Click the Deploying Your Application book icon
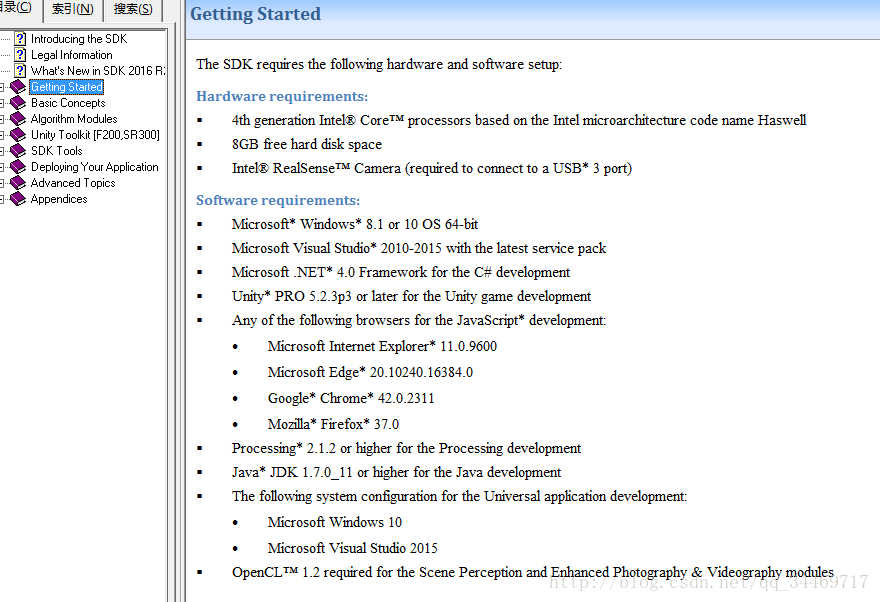Viewport: 880px width, 602px height. 18,167
